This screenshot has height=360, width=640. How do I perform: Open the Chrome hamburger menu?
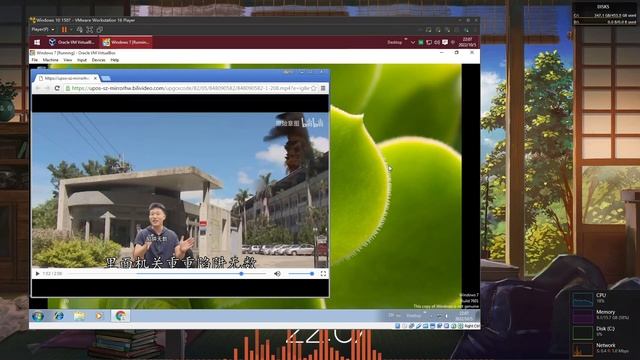[323, 88]
